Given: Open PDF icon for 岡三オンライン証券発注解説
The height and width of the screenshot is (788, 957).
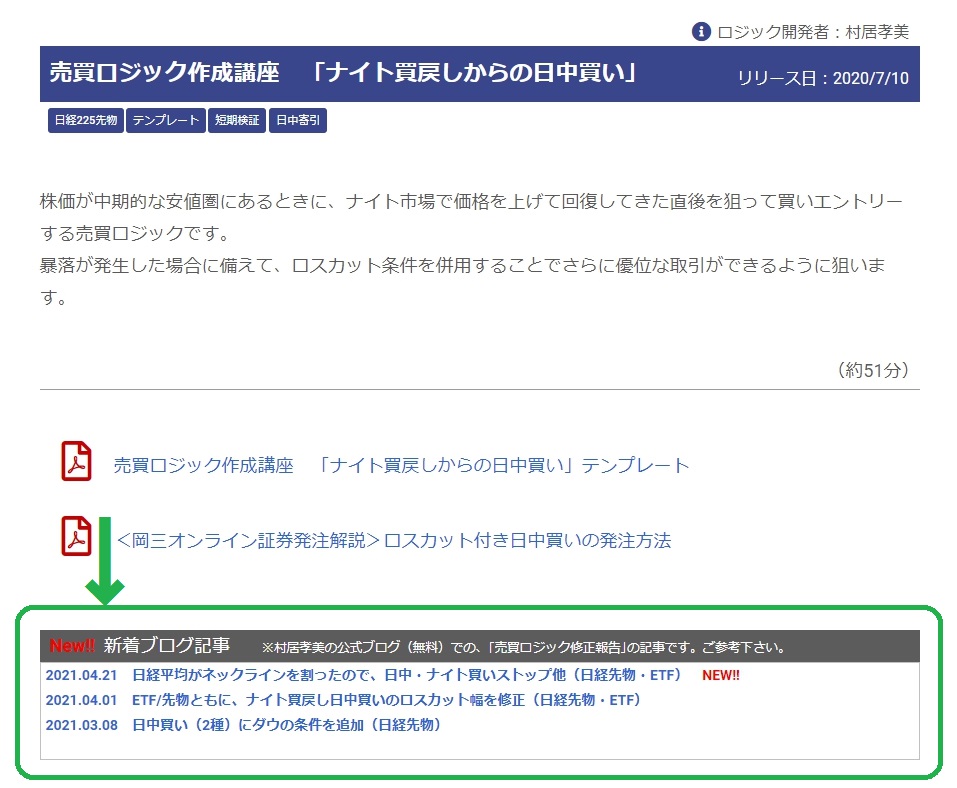Looking at the screenshot, I should [76, 536].
